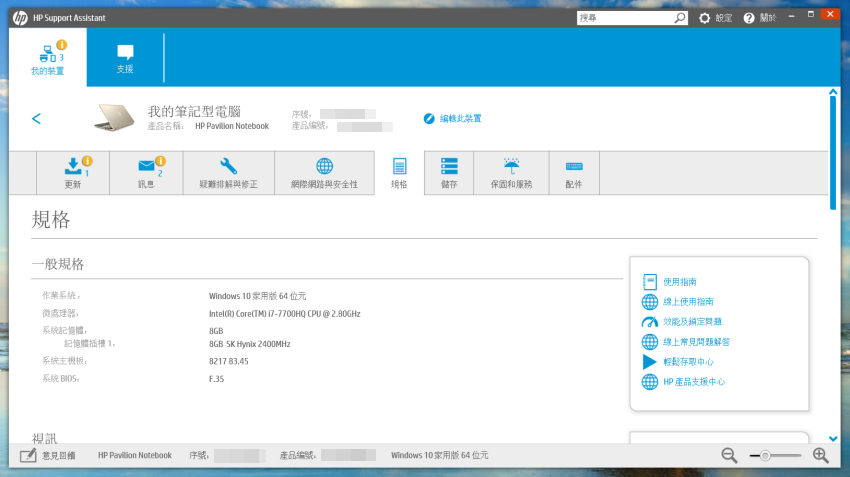Click the laptop device thumbnail image
This screenshot has width=850, height=477.
(114, 117)
